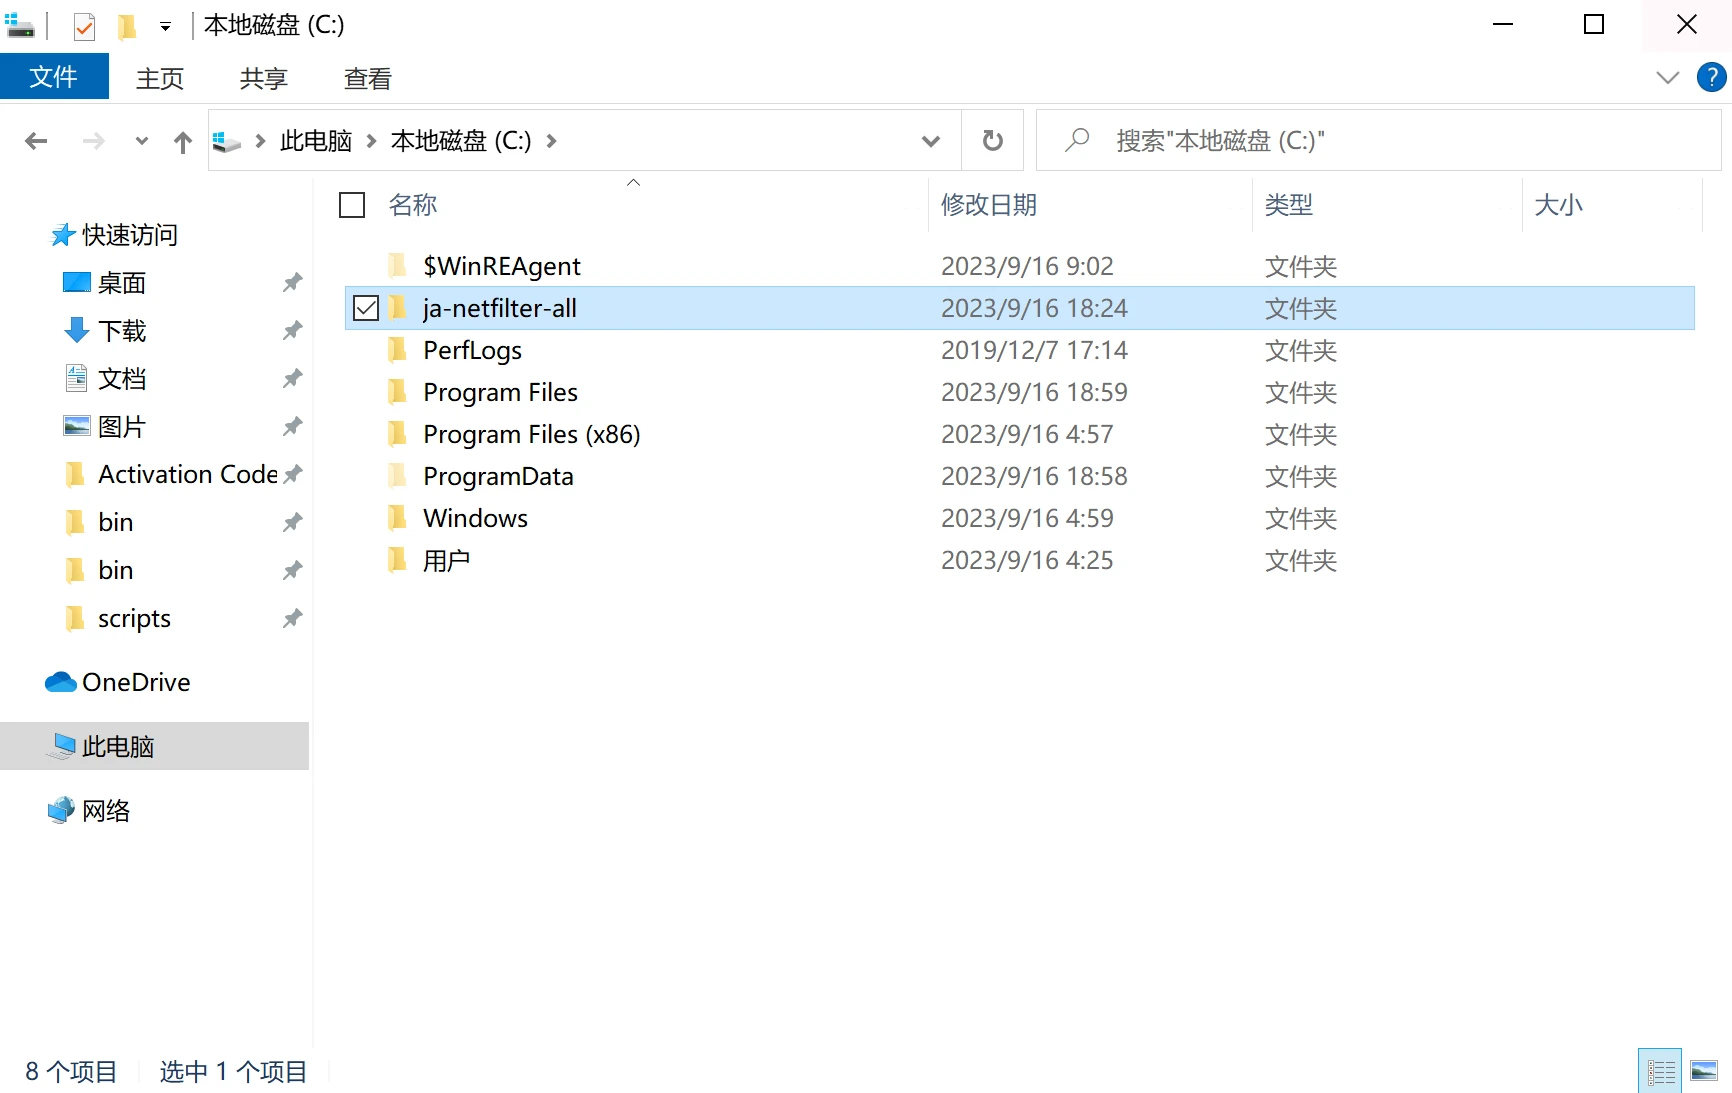Expand chevron after 本地磁盘 (C:) breadcrumb
This screenshot has width=1732, height=1093.
coord(551,141)
